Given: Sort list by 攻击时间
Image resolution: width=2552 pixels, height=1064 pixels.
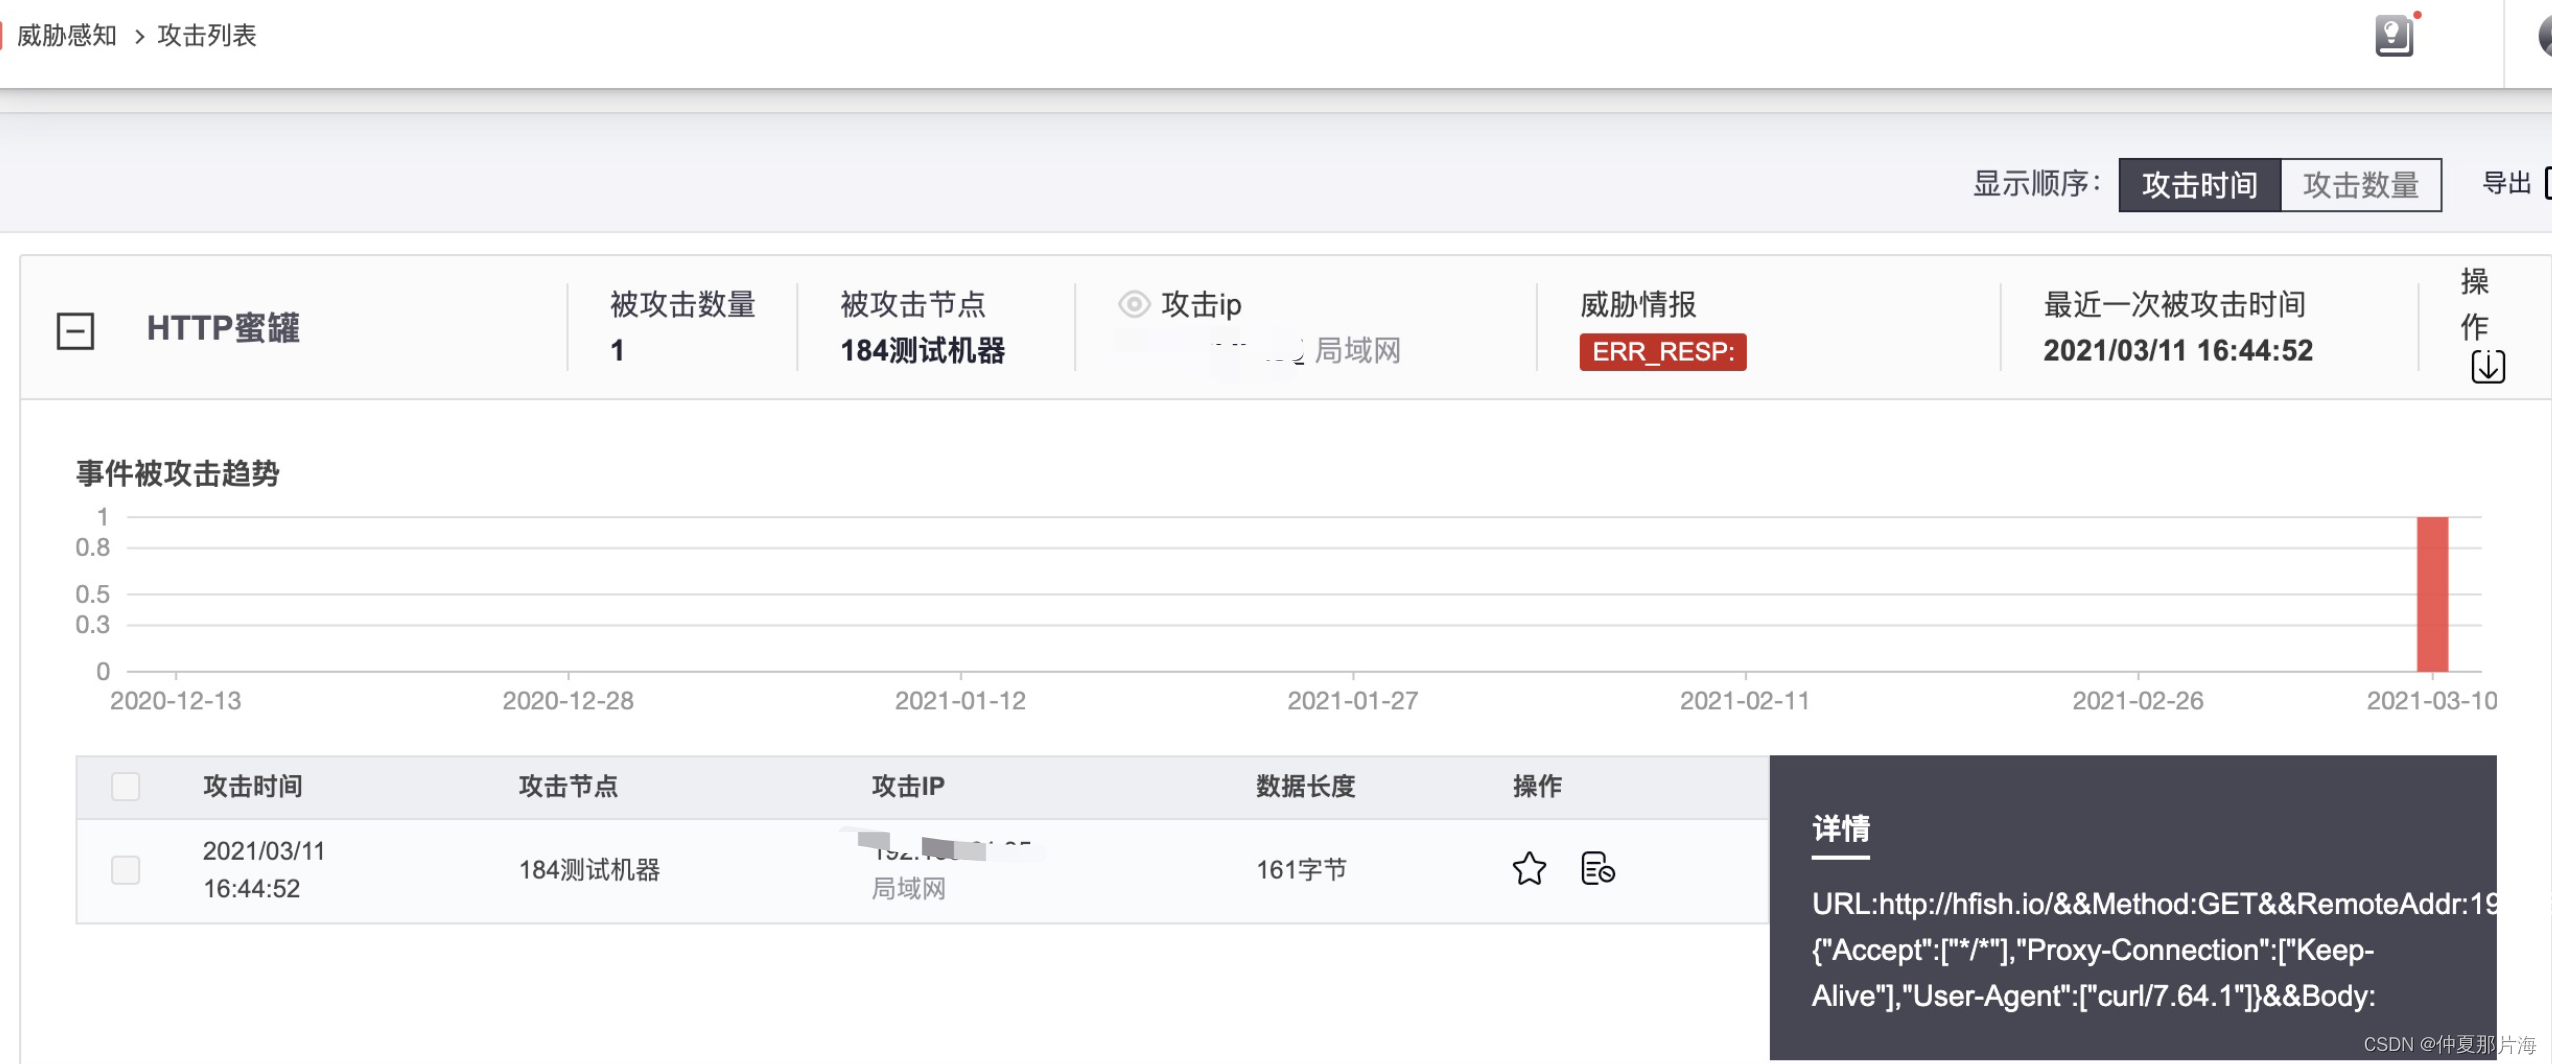Looking at the screenshot, I should 2199,185.
